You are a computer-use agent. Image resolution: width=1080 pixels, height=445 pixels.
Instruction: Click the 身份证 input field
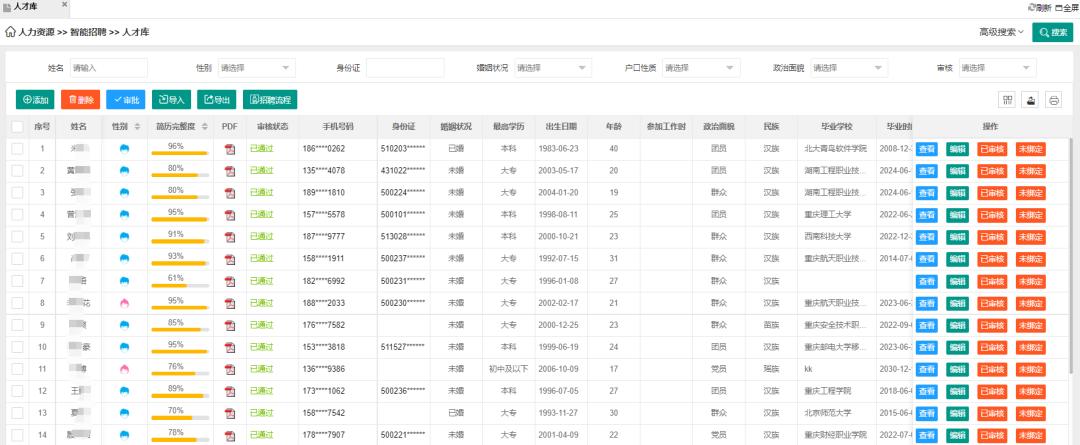(405, 68)
